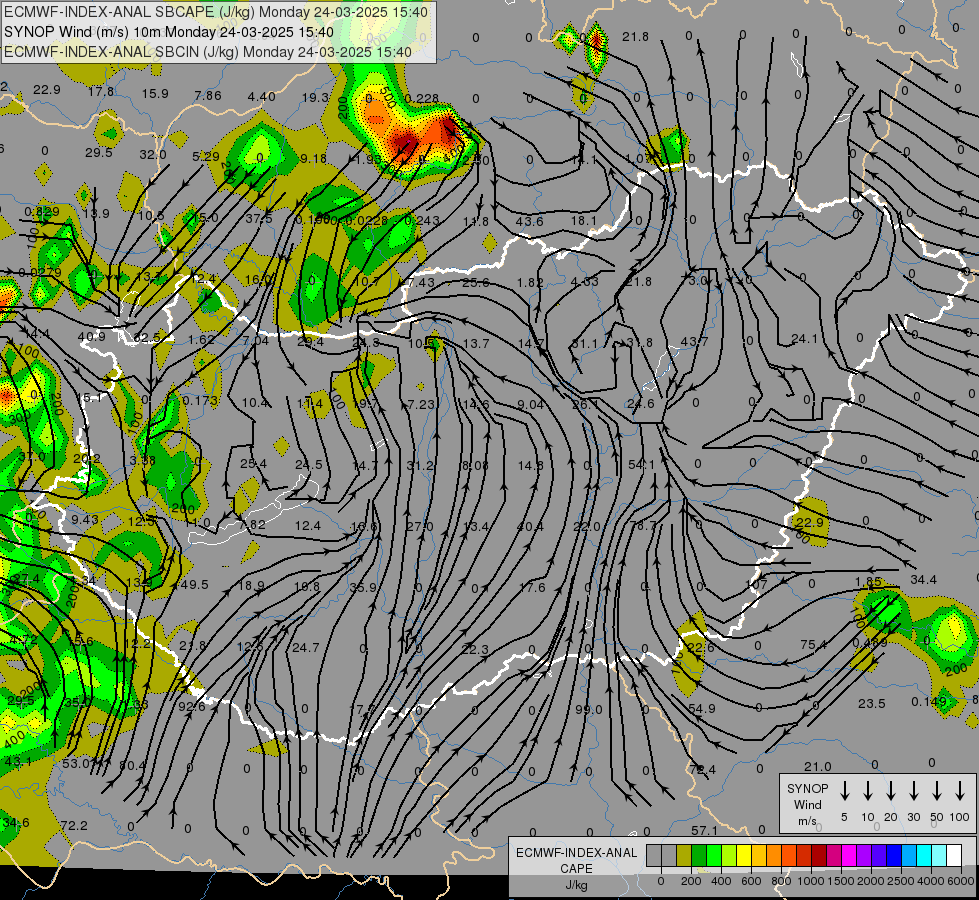Click the '80.4' value on the map
The height and width of the screenshot is (900, 979).
click(132, 764)
